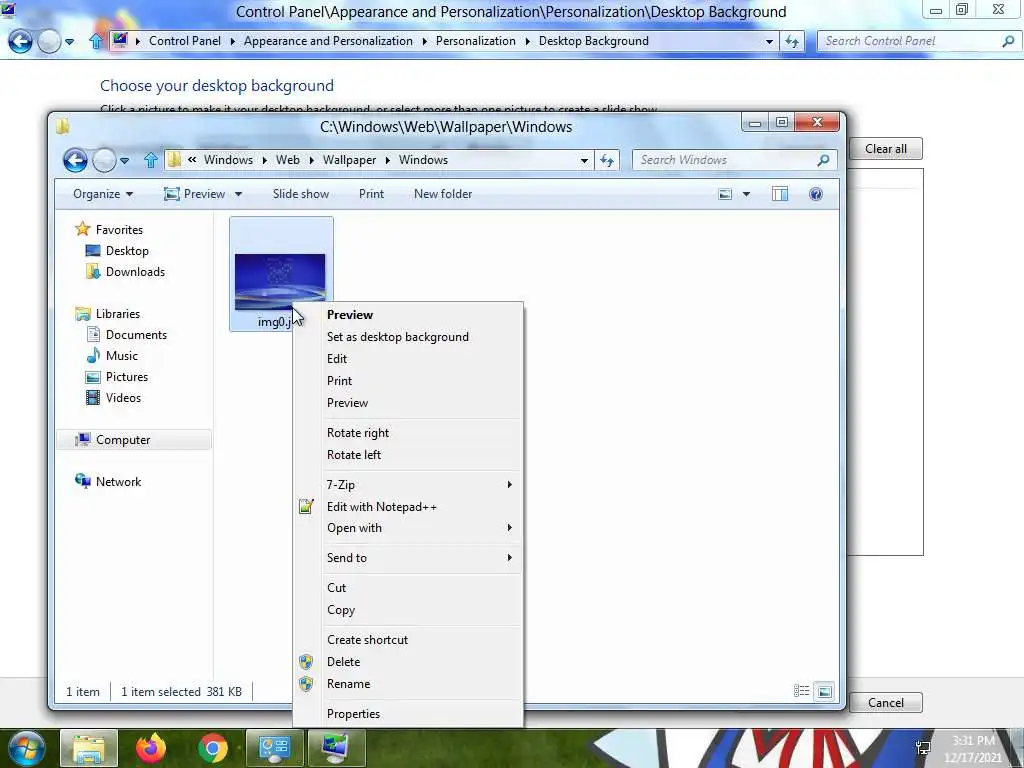The image size is (1024, 768).
Task: Click search magnifier in Search Windows box
Action: (823, 160)
